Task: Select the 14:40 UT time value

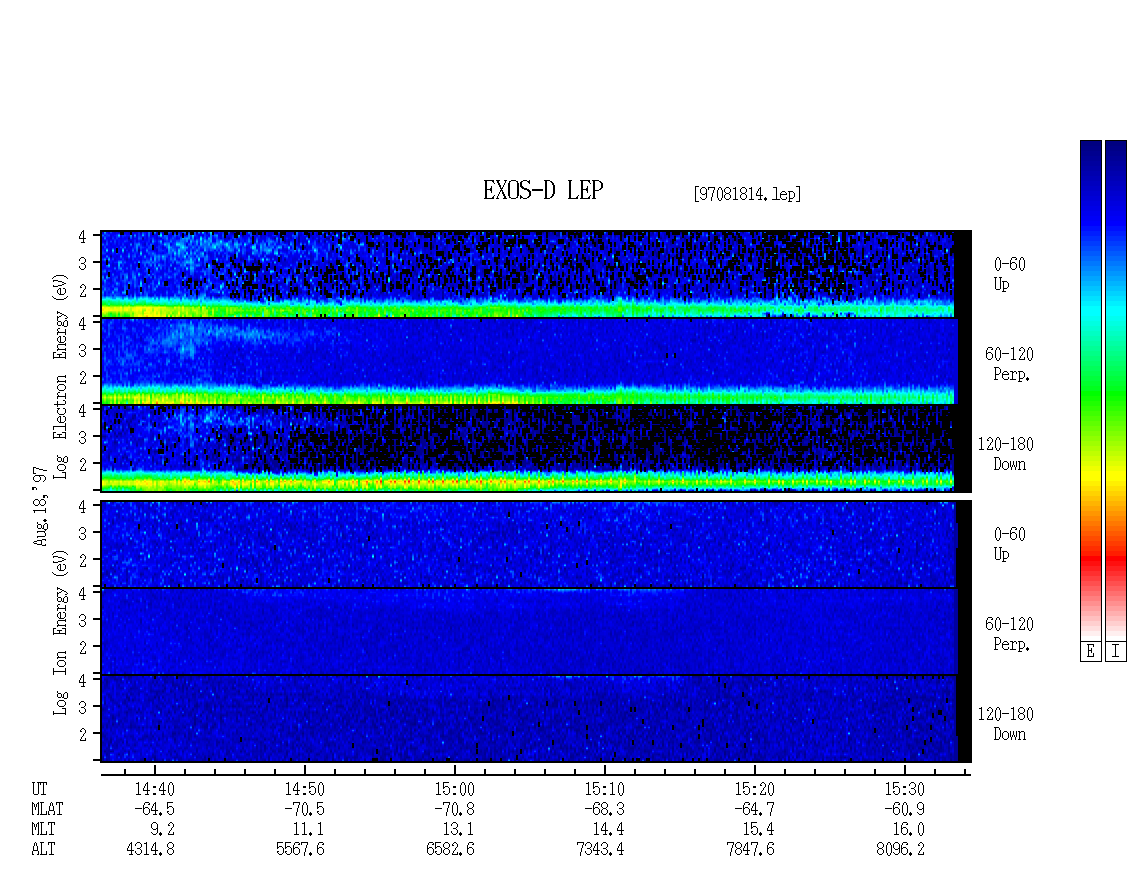Action: pyautogui.click(x=154, y=789)
